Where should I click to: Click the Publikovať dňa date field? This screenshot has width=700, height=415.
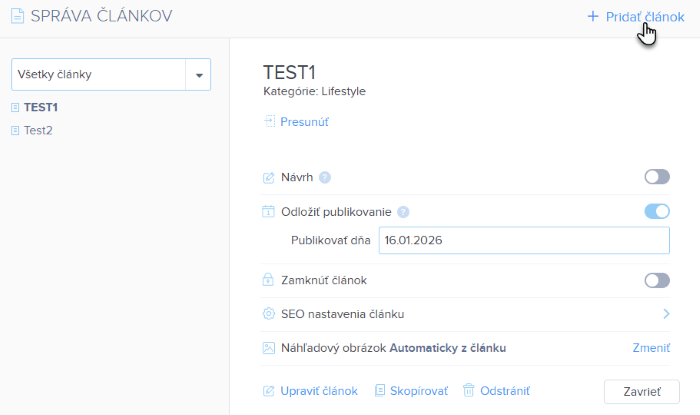[x=523, y=241]
